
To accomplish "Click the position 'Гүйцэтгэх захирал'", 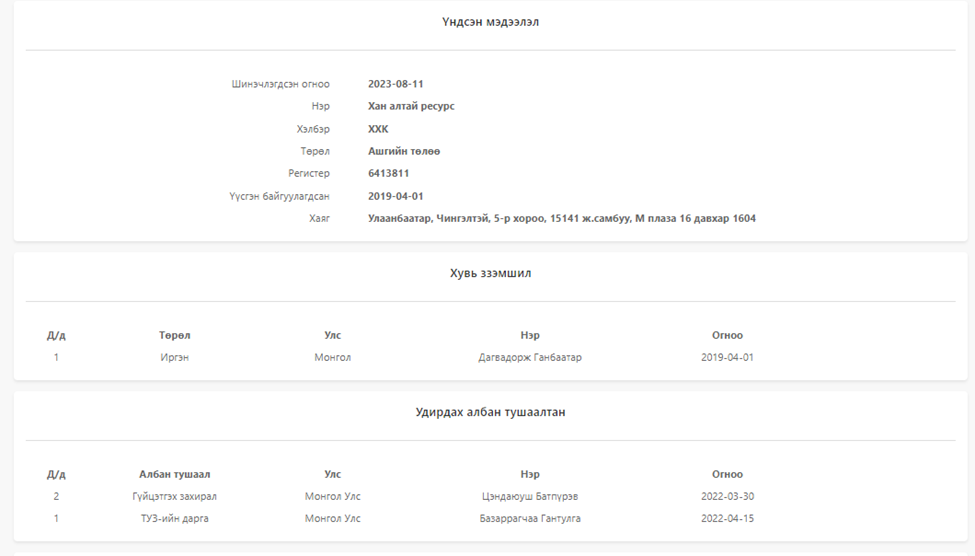I will (x=174, y=497).
